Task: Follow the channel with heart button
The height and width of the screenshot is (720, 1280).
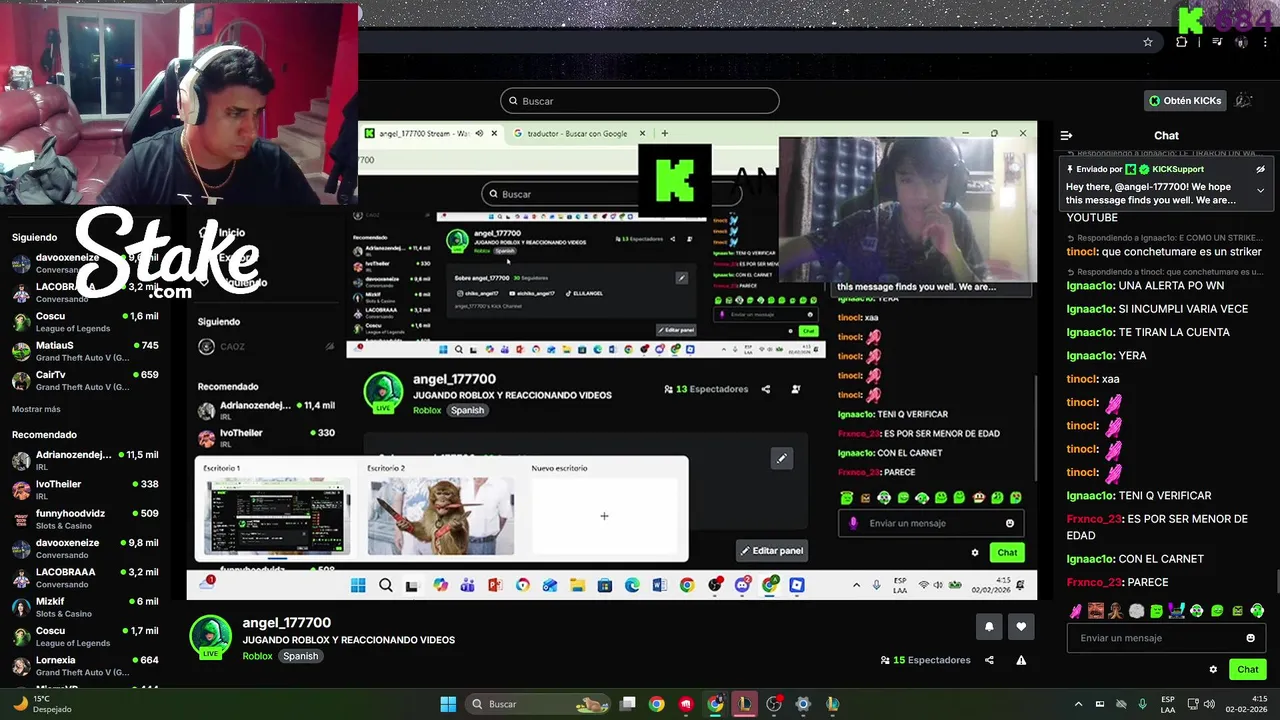Action: click(1021, 626)
